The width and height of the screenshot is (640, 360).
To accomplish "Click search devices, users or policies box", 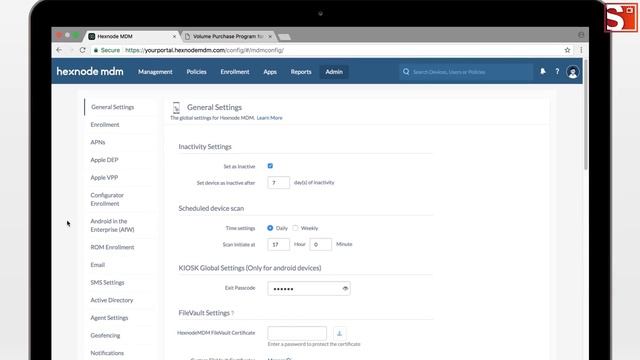I will (x=466, y=72).
